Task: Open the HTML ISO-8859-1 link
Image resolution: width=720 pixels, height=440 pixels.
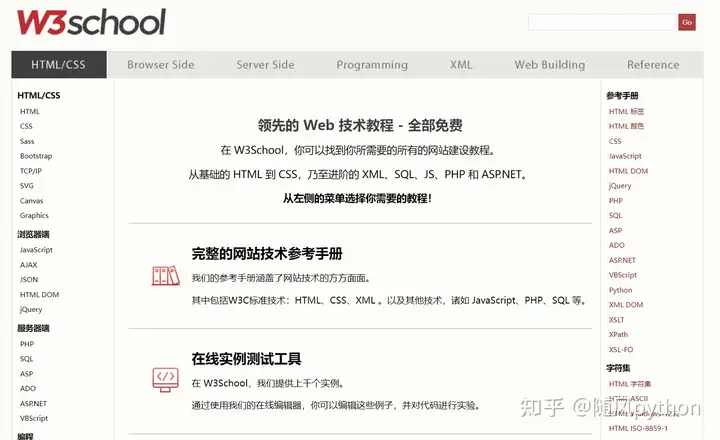Action: point(638,429)
